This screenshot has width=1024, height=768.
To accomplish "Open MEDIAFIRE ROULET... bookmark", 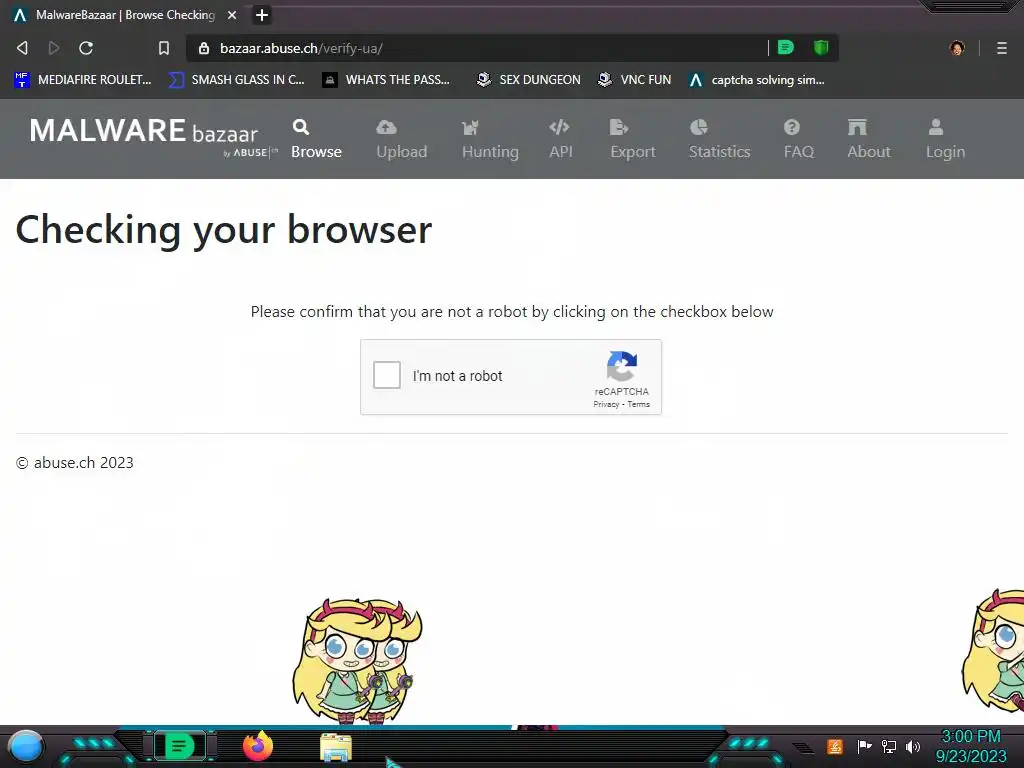I will [x=83, y=80].
